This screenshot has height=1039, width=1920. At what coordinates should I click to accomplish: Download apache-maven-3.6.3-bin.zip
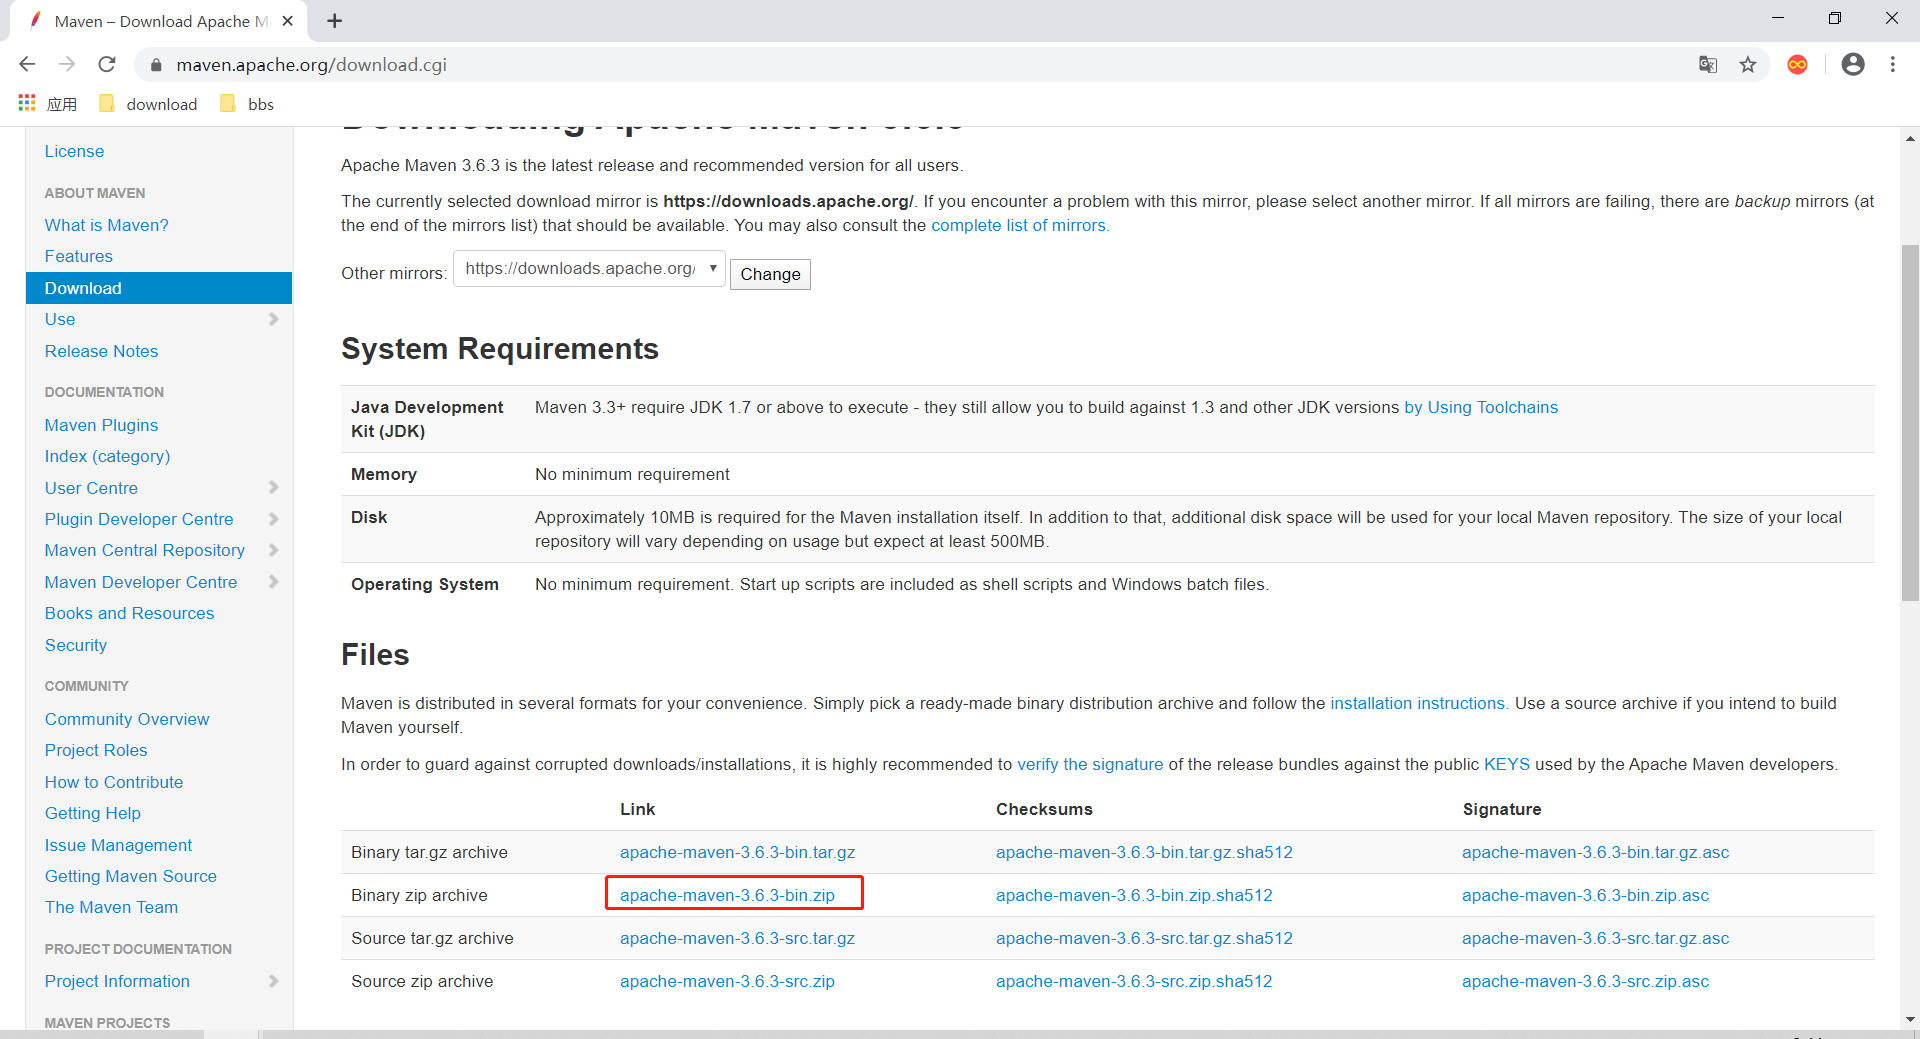[x=727, y=895]
